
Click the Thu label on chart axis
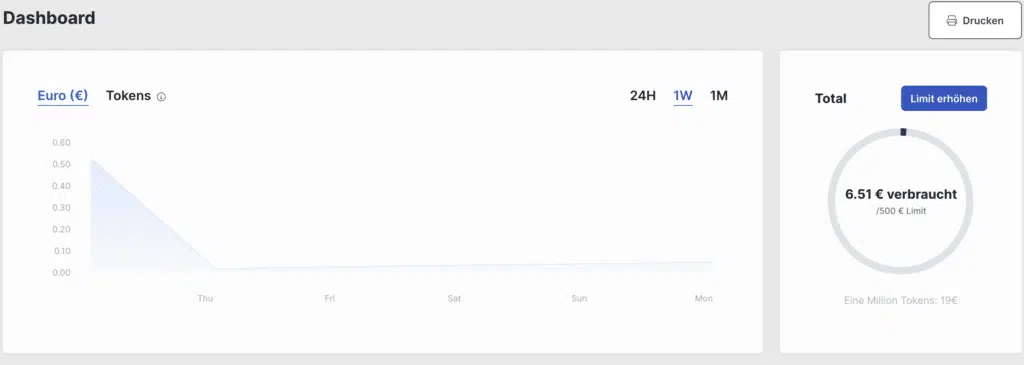(x=205, y=298)
